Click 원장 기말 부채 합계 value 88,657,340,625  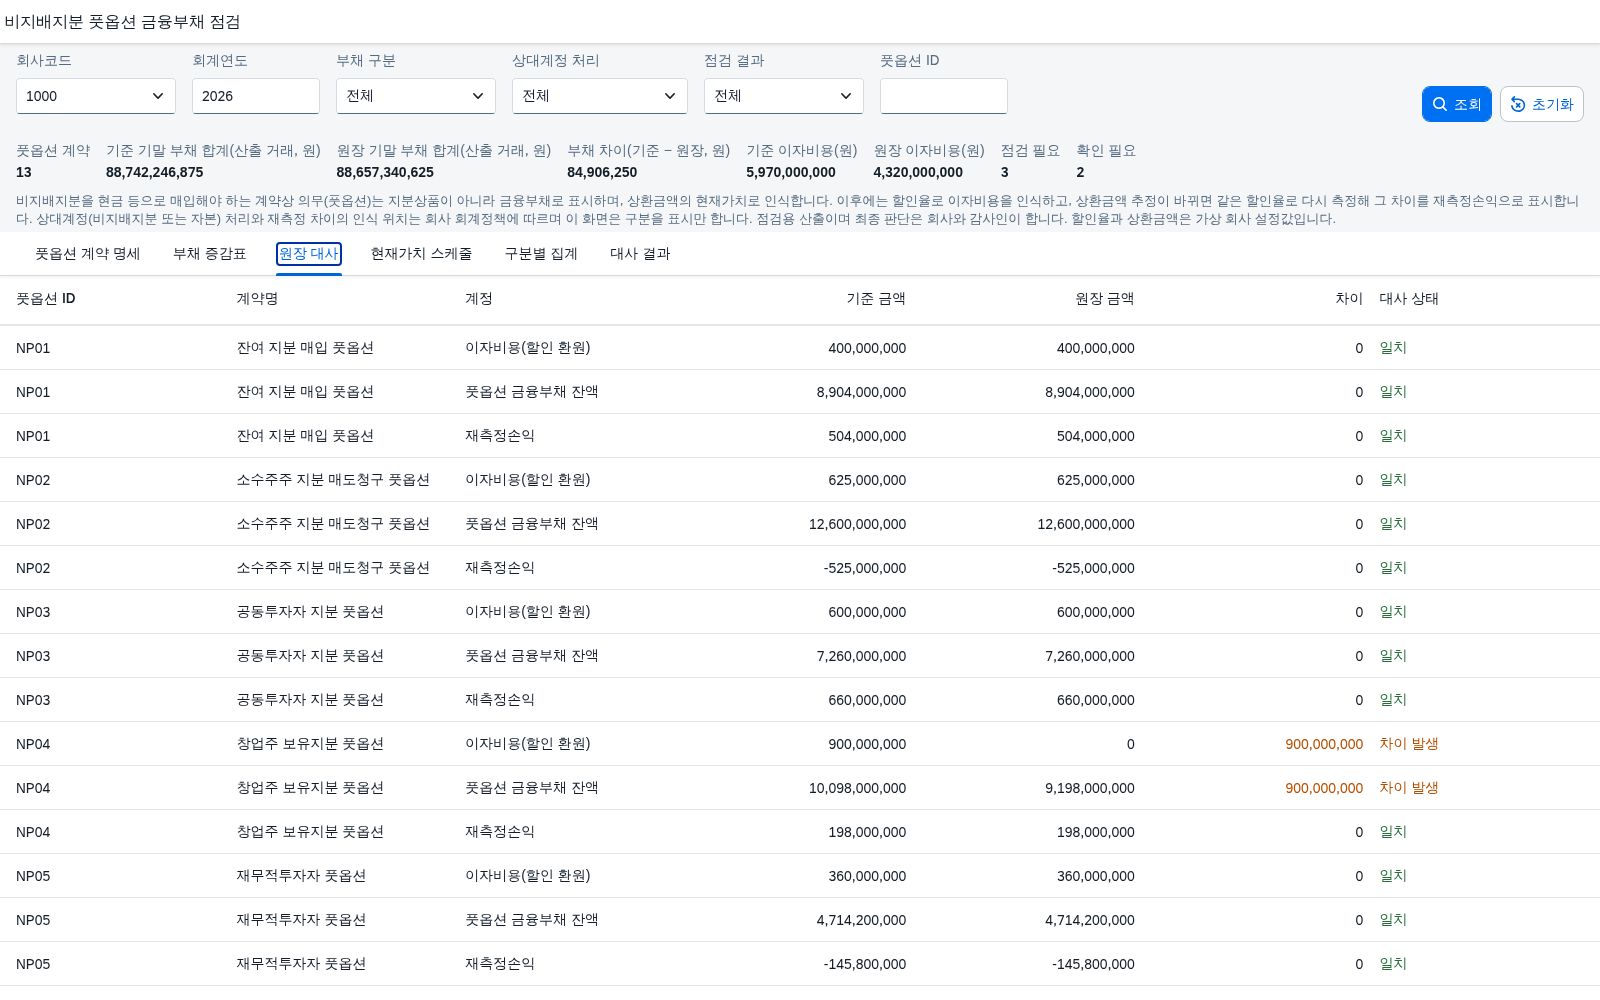tap(385, 172)
